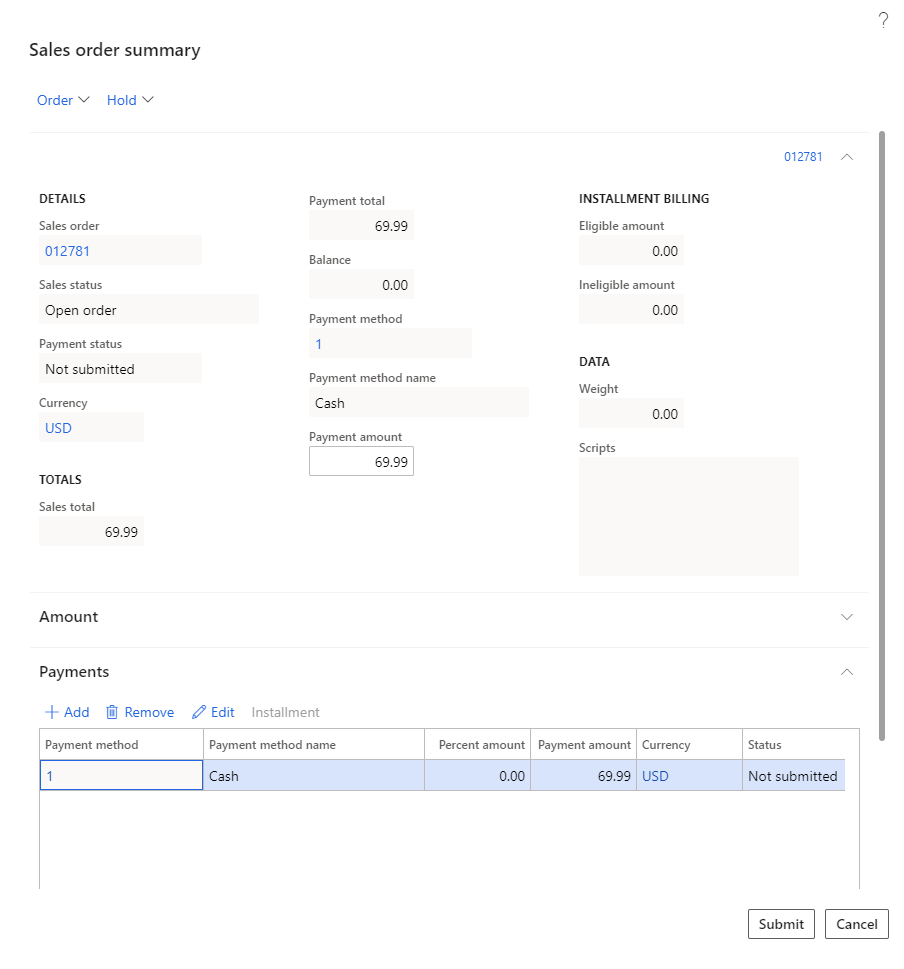
Task: Click the Add icon in Payments toolbar
Action: point(66,712)
